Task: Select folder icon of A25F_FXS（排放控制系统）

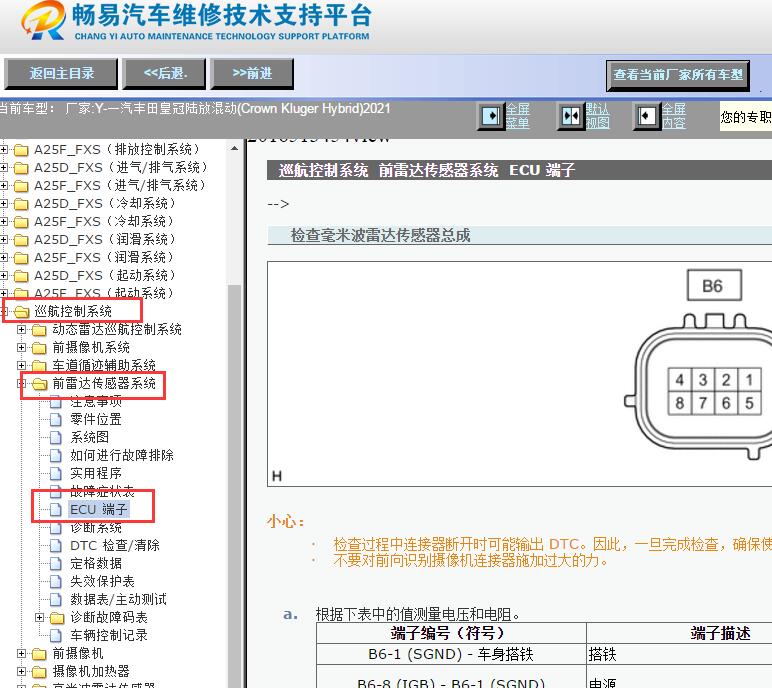Action: click(x=21, y=150)
